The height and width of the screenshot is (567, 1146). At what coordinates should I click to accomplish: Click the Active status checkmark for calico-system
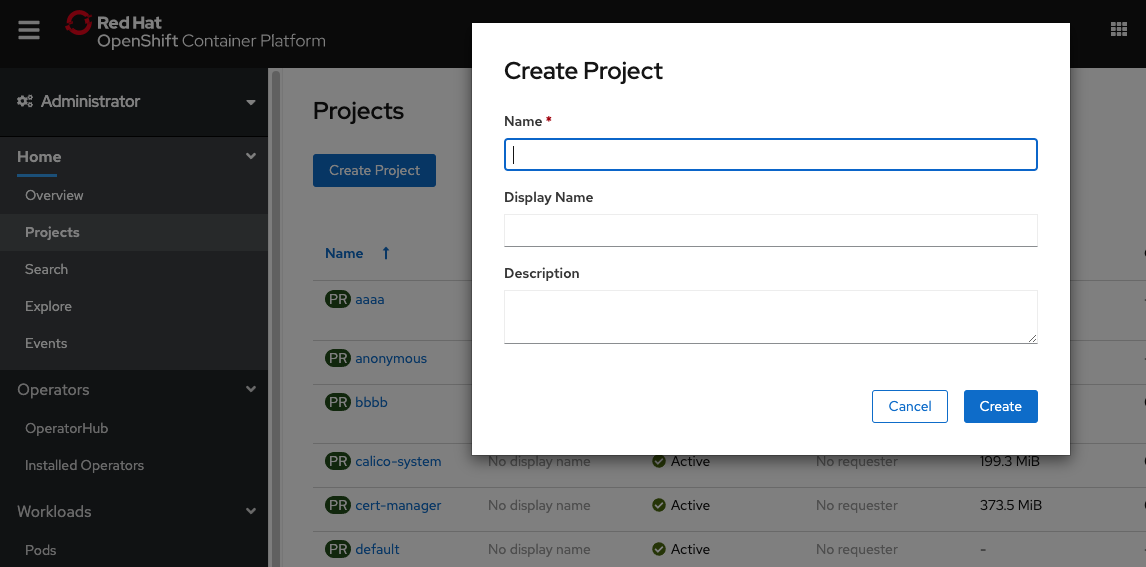point(659,461)
